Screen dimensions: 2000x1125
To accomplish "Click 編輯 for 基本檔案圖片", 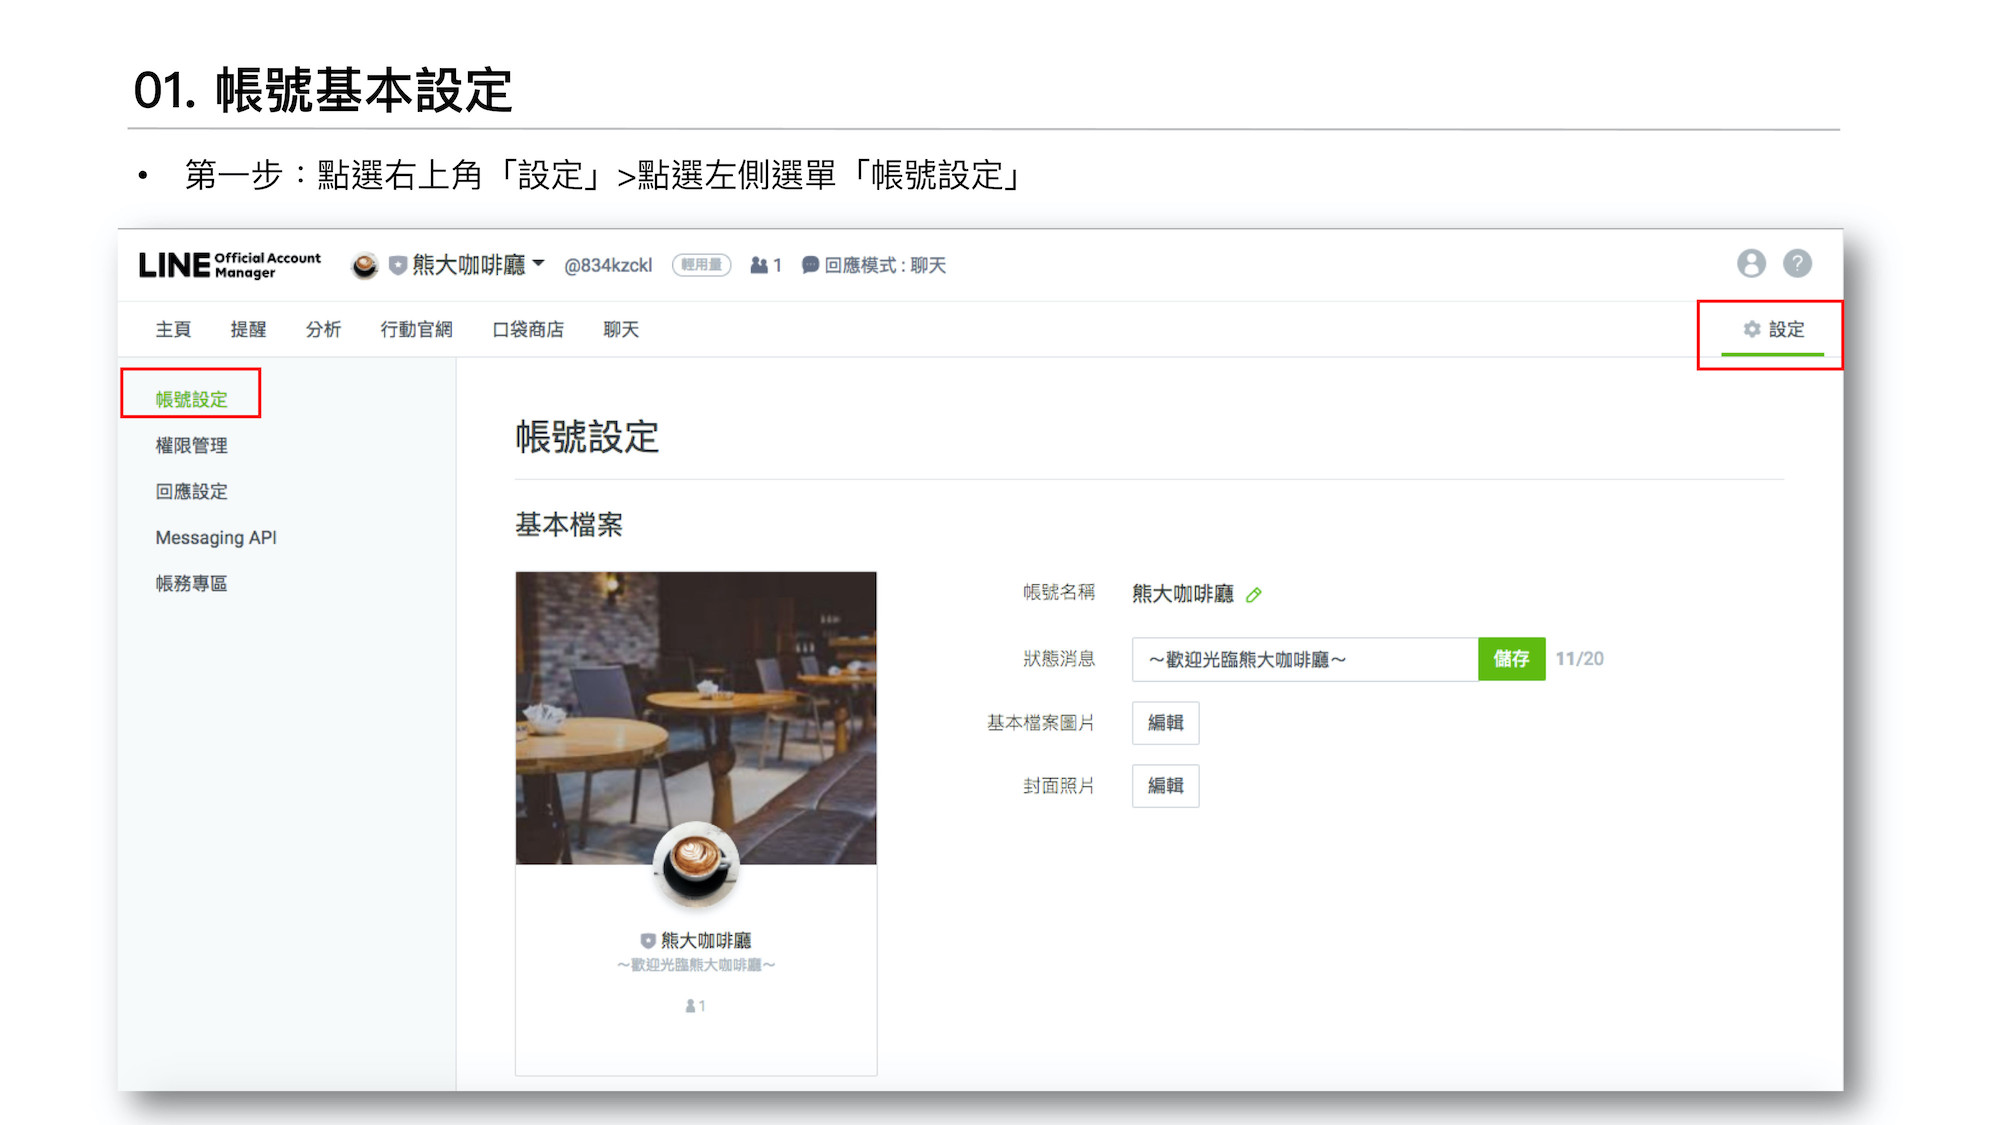I will 1165,722.
